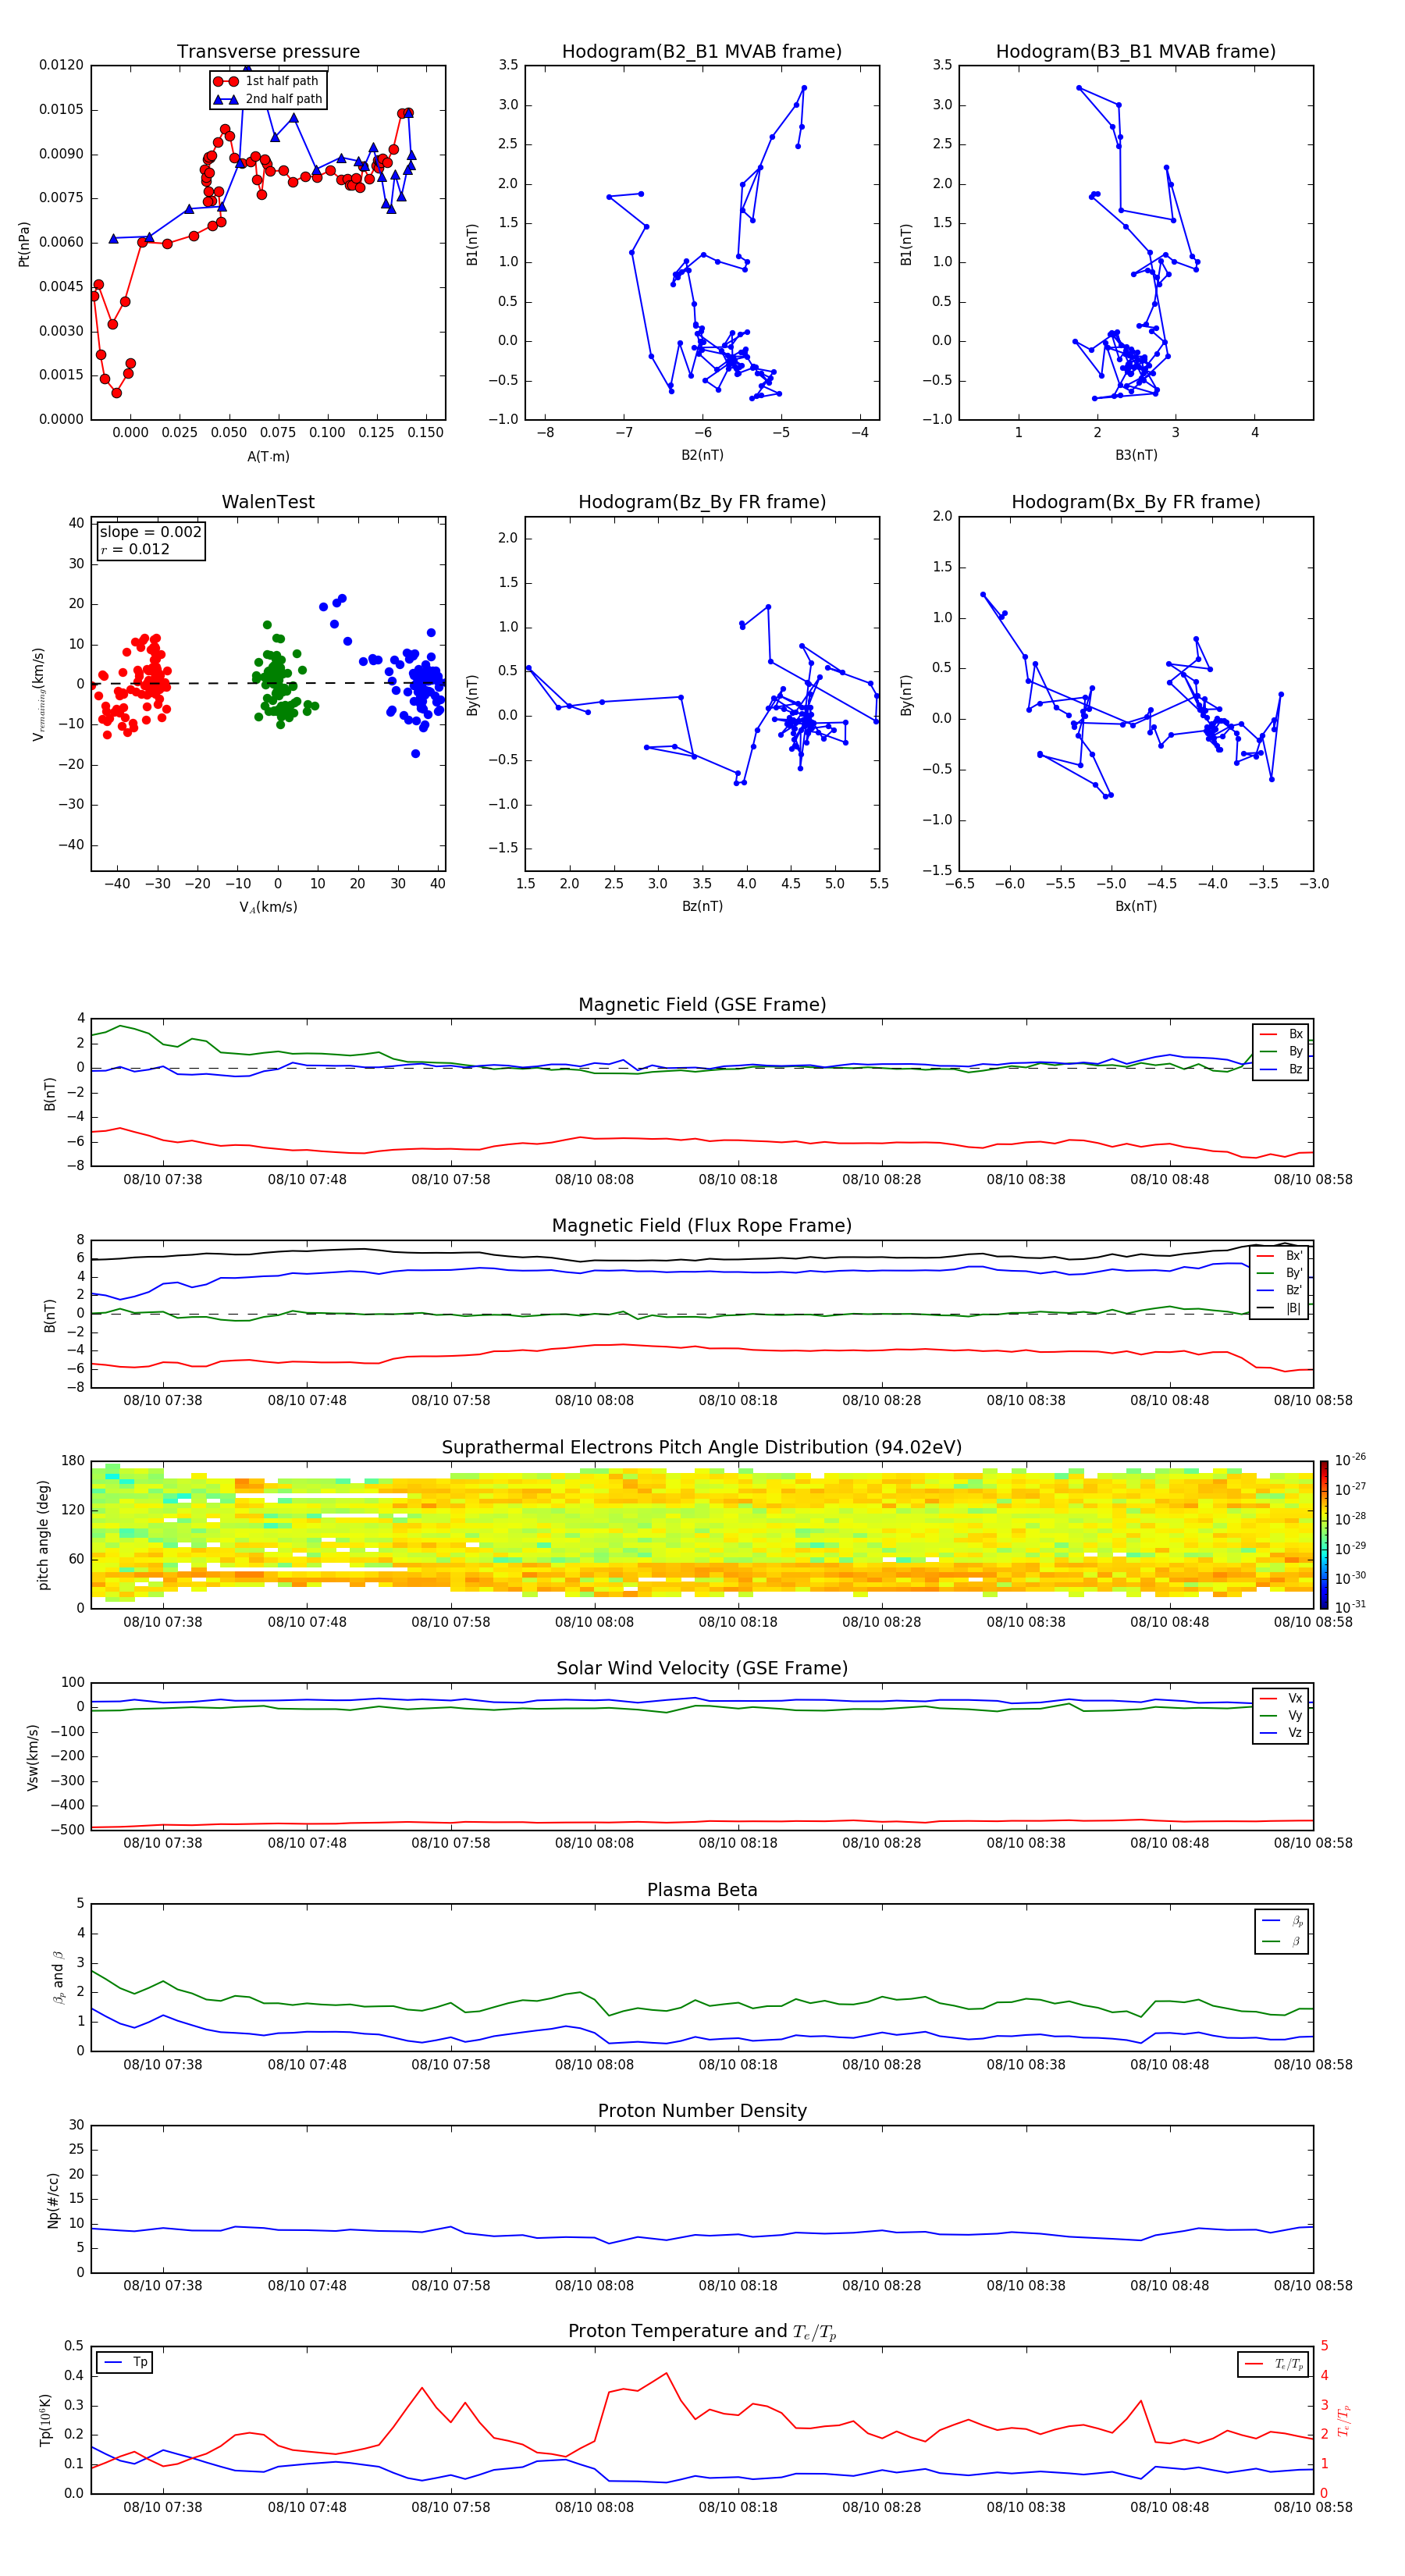Select 'By' in the GSE Frame legend

(x=1281, y=1051)
